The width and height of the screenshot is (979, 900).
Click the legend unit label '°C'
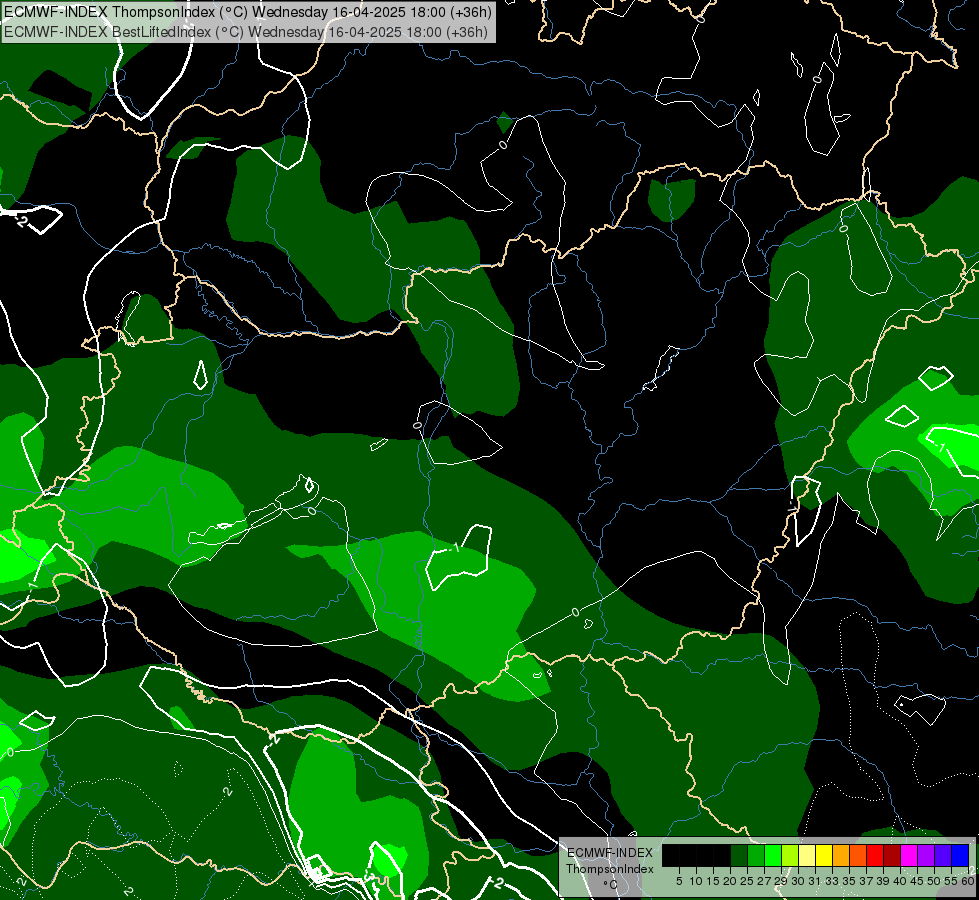tap(611, 884)
